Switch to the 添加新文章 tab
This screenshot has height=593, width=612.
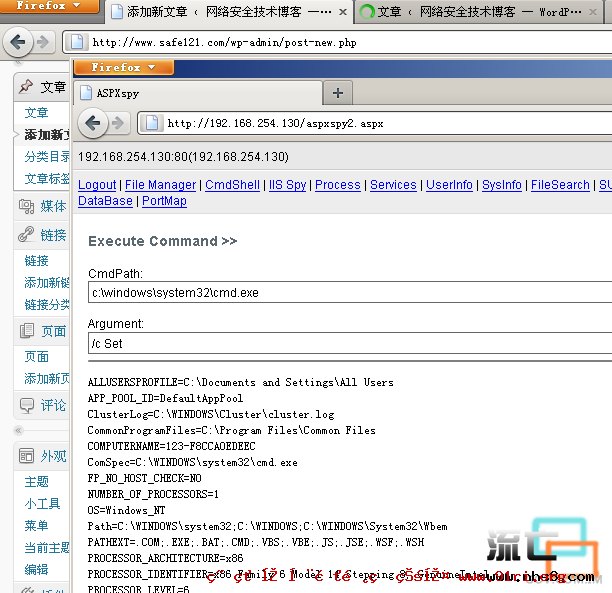click(x=229, y=12)
